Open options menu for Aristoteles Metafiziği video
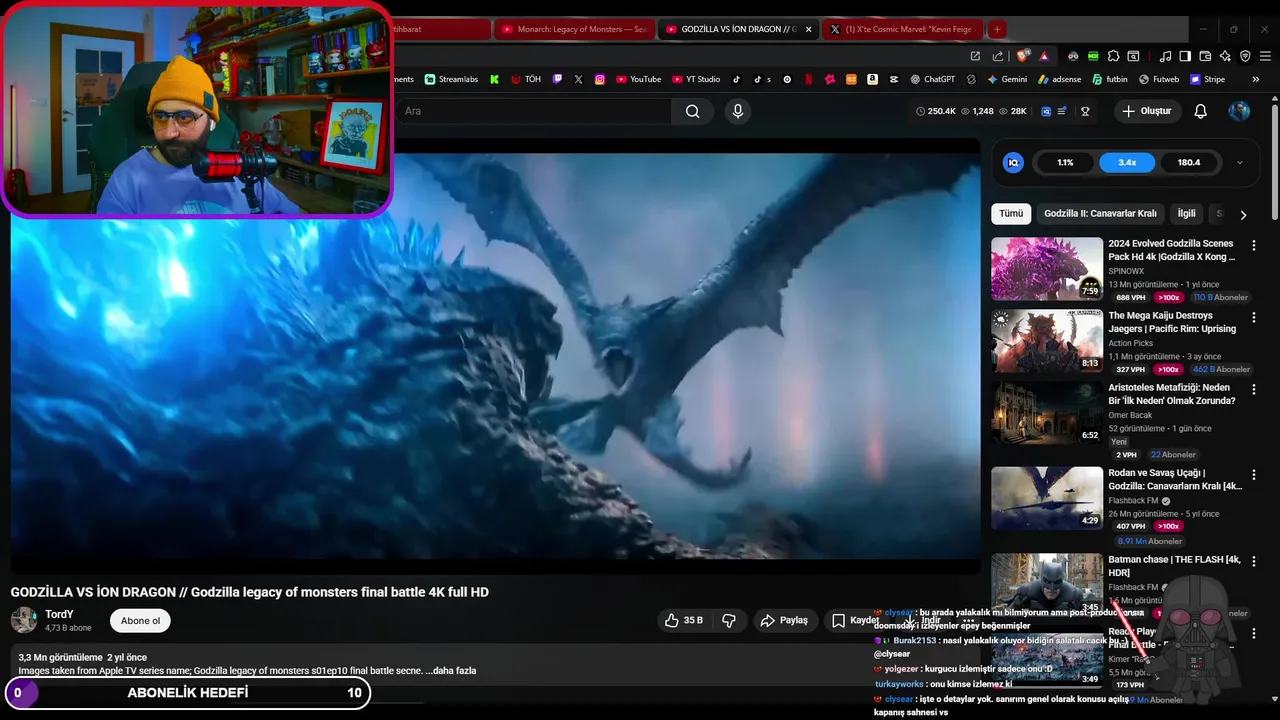Image resolution: width=1280 pixels, height=720 pixels. coord(1254,389)
